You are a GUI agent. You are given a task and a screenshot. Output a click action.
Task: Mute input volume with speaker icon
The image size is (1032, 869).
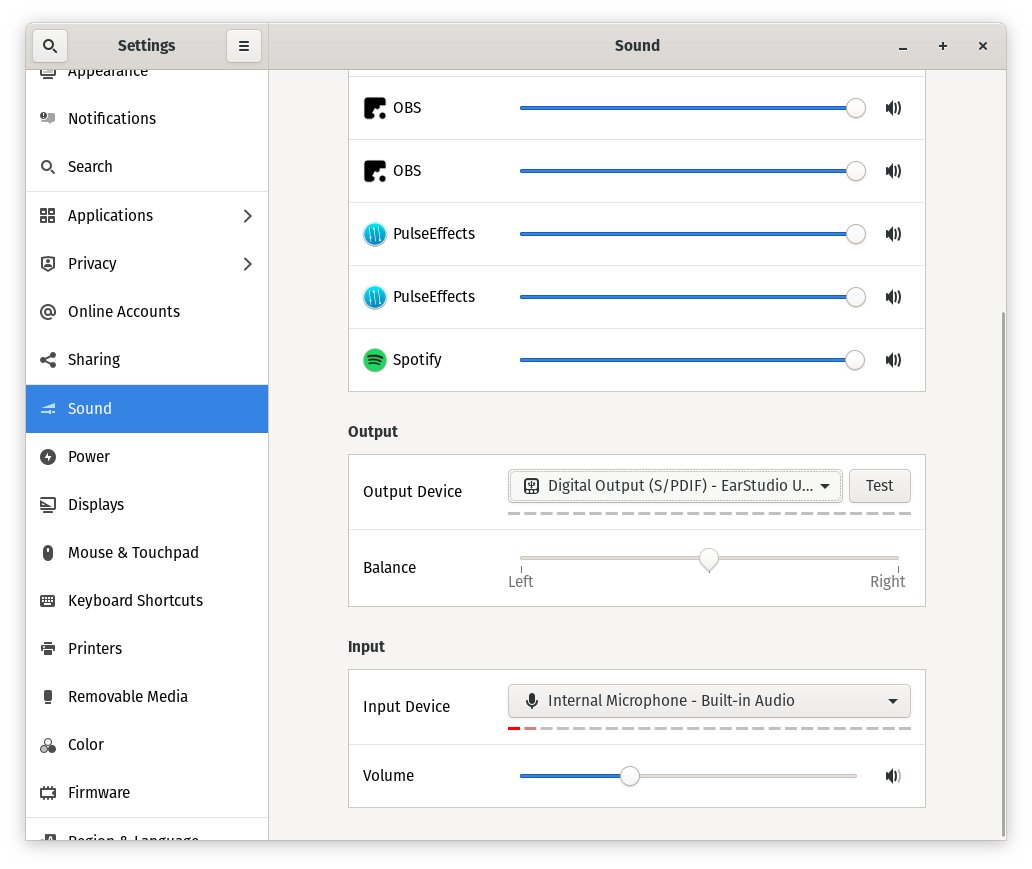coord(892,776)
